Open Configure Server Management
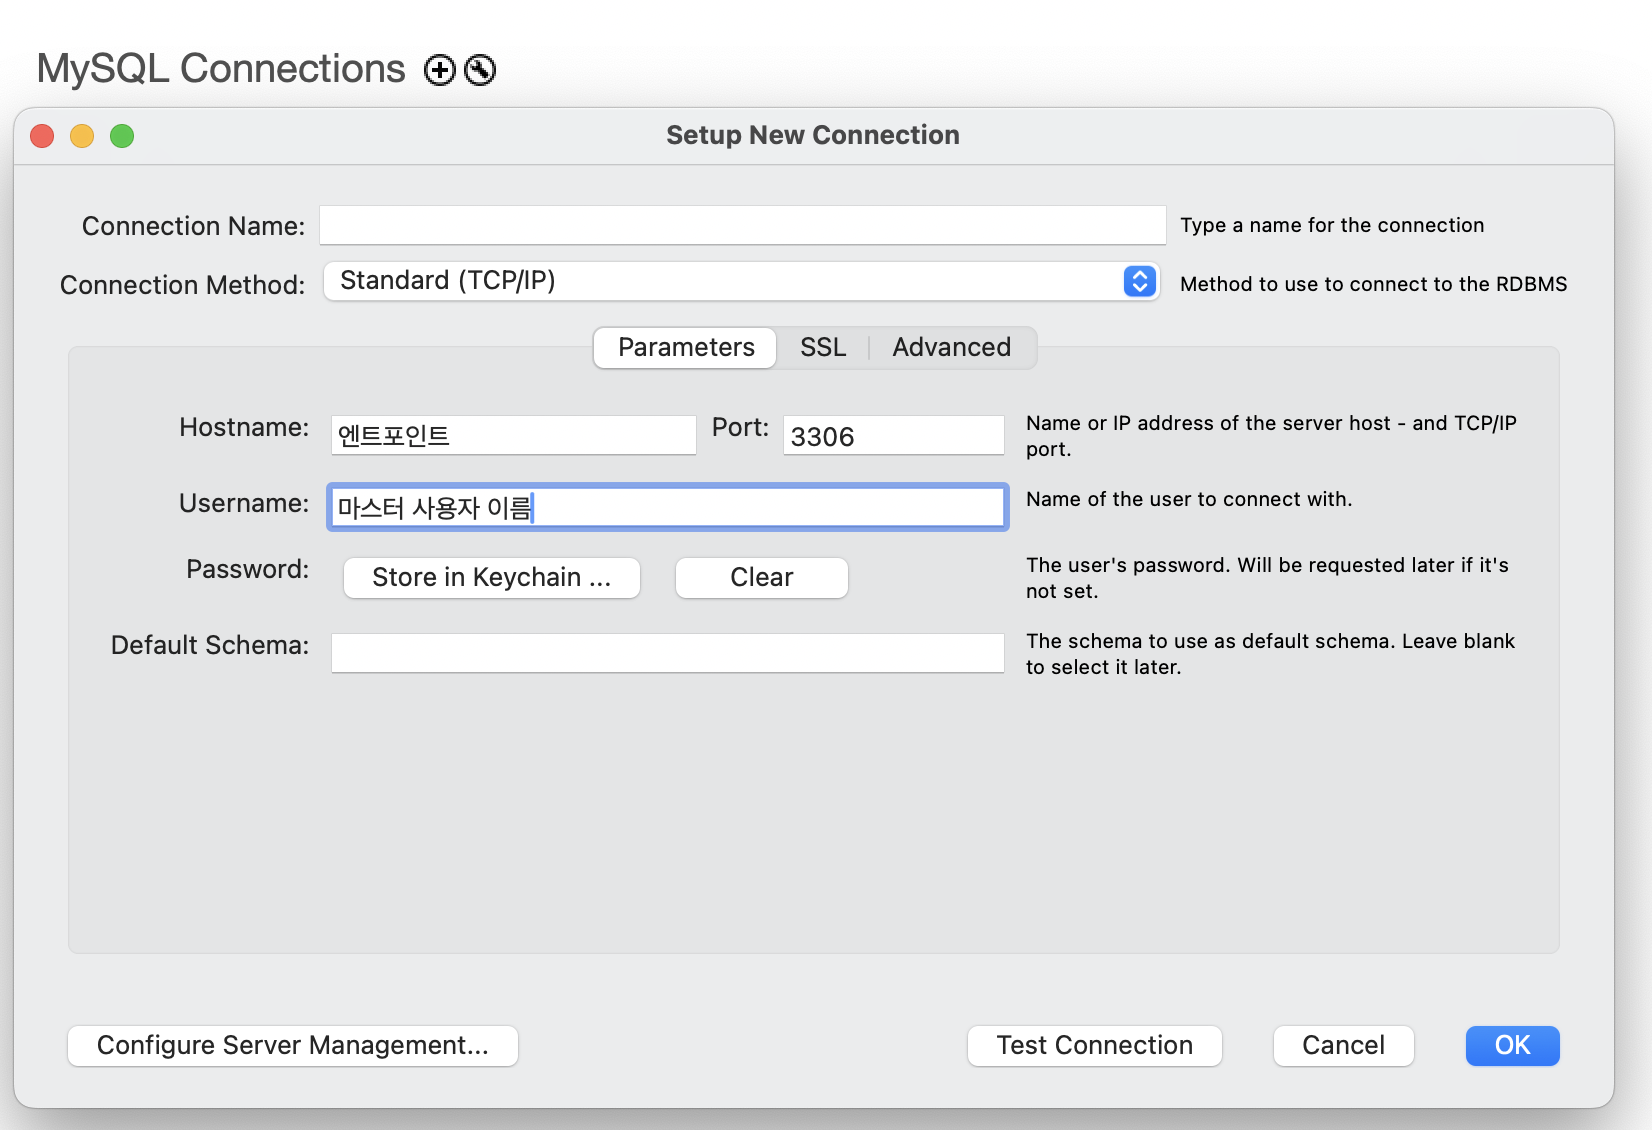Viewport: 1652px width, 1130px height. (293, 1046)
